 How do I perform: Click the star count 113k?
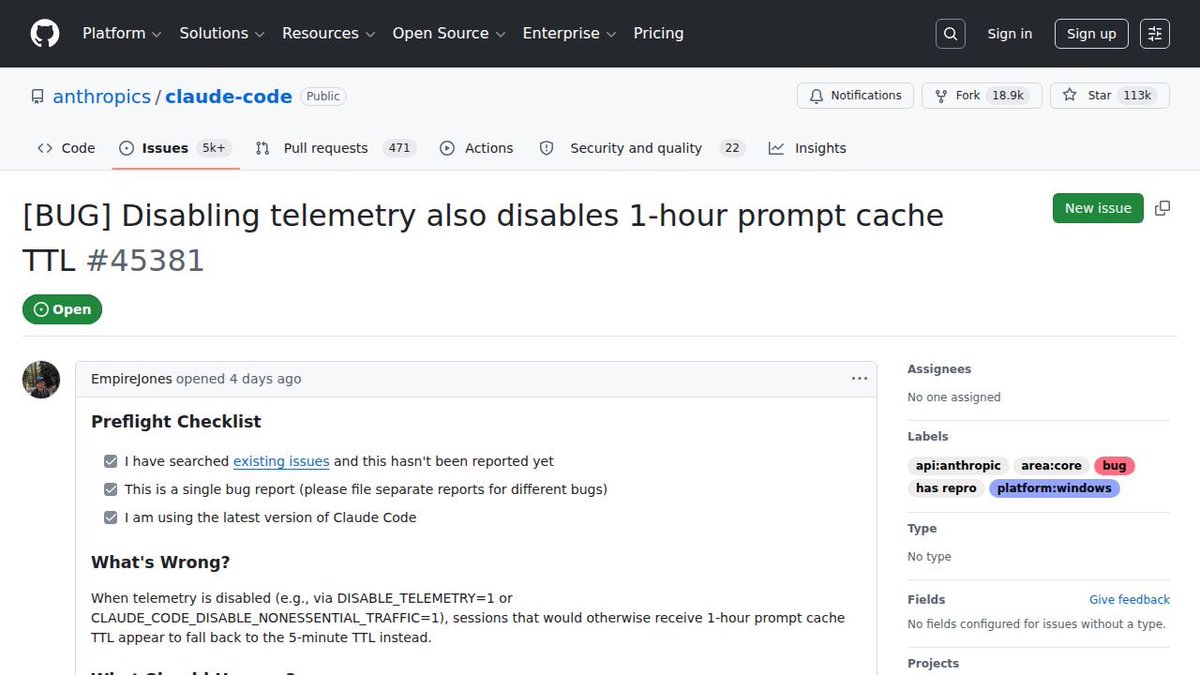click(x=1138, y=96)
